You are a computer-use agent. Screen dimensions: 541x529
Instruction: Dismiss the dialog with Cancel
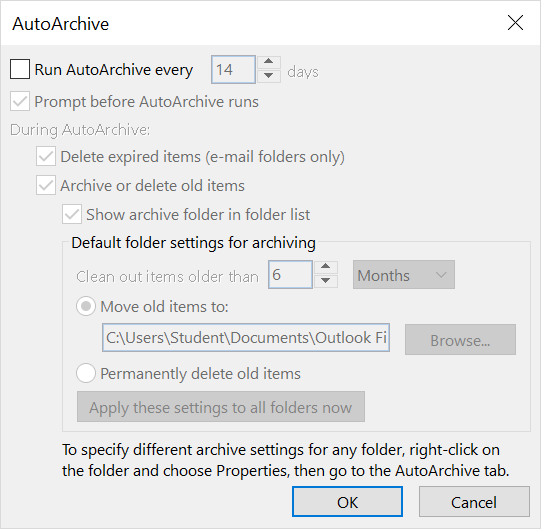[x=474, y=502]
